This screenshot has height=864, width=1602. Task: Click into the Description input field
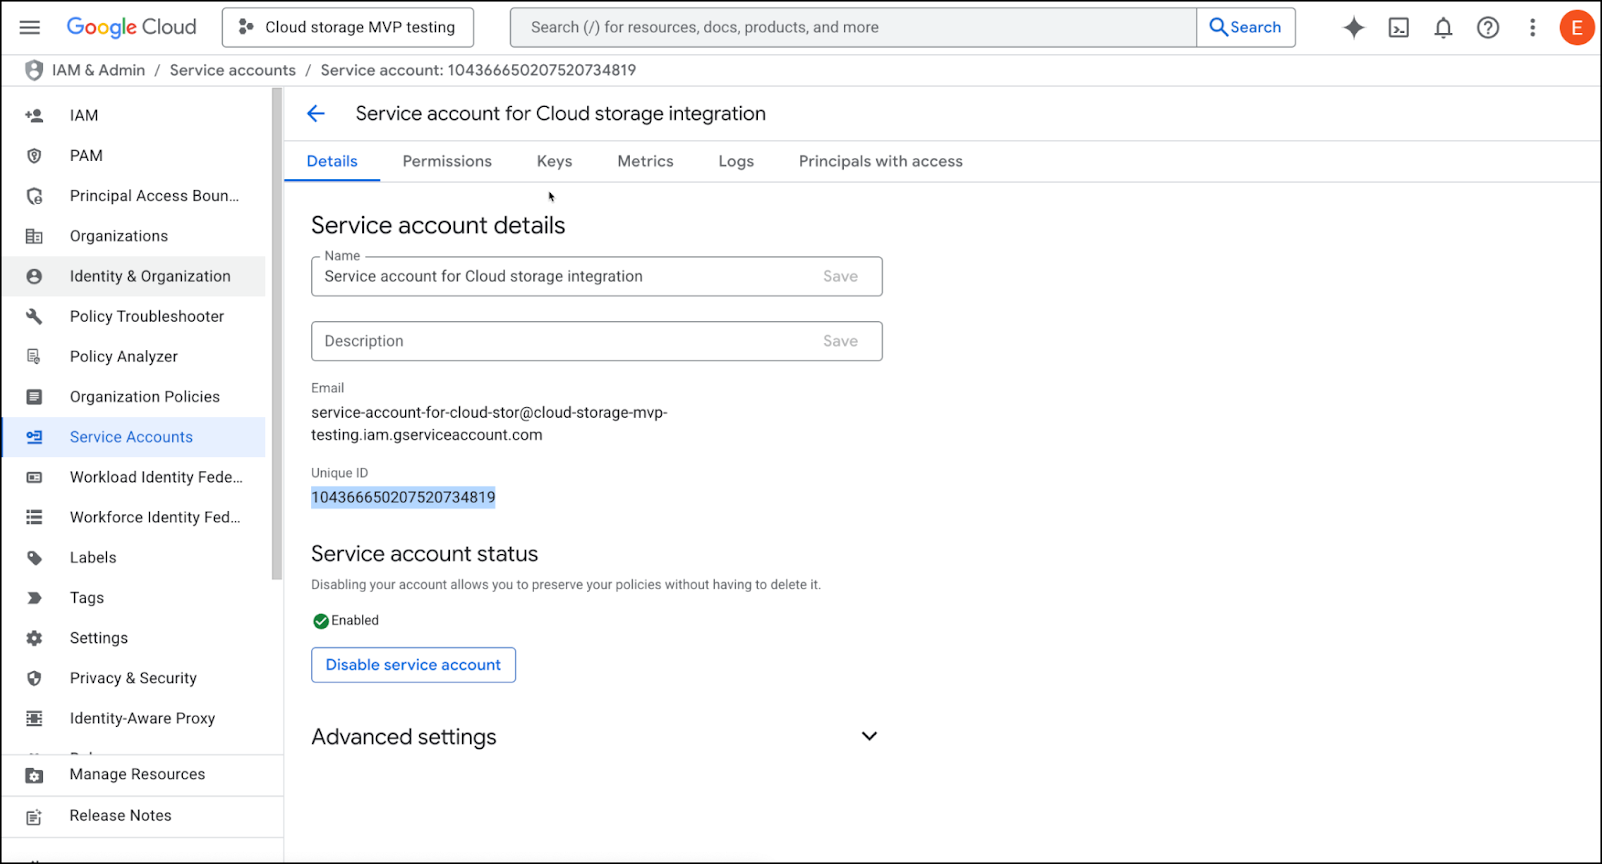[x=560, y=341]
